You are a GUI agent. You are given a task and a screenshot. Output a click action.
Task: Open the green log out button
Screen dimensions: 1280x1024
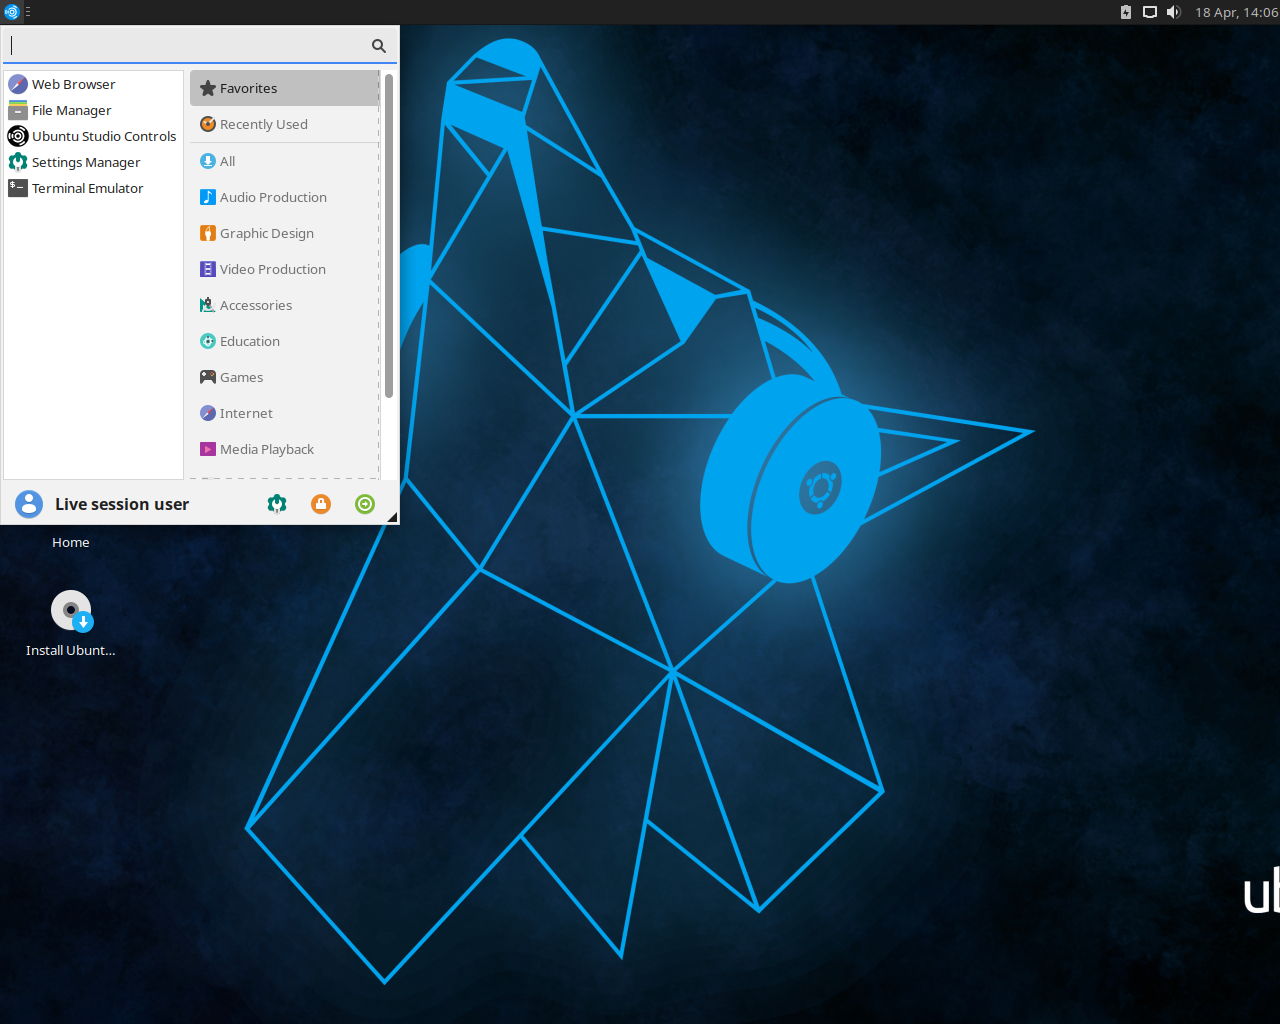[365, 504]
